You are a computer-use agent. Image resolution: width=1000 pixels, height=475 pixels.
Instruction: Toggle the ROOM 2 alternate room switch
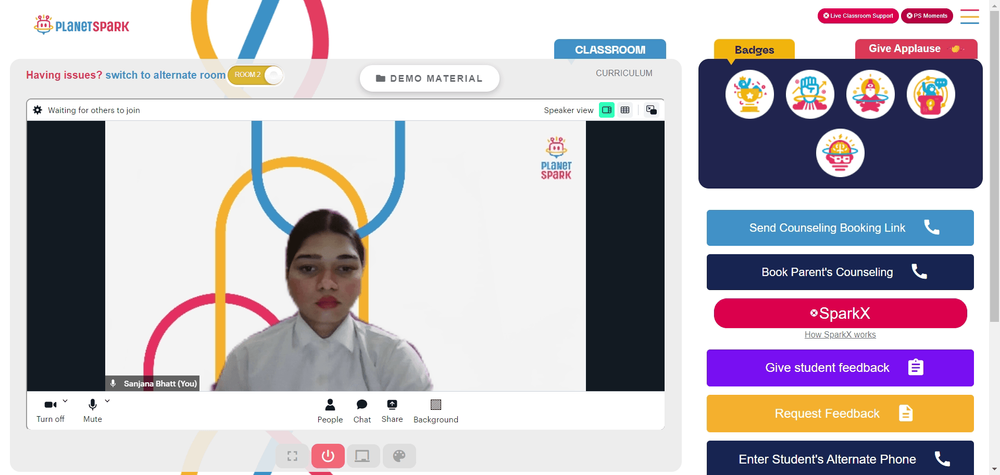coord(255,75)
